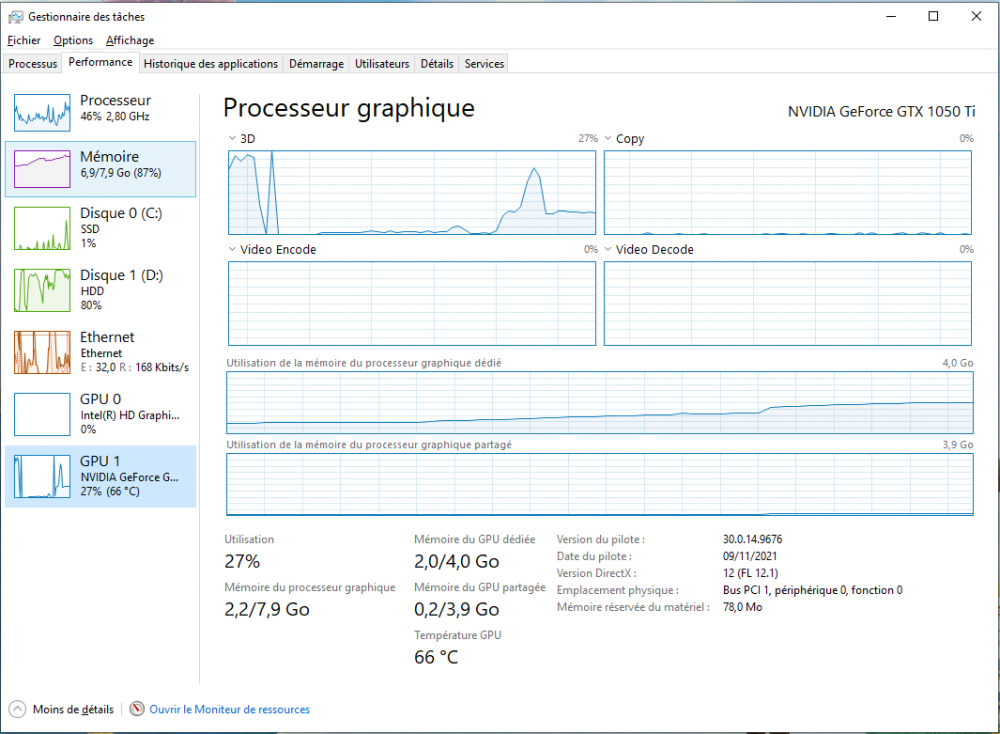Select the Mémoire usage graph item
The image size is (1000, 734).
coord(100,168)
